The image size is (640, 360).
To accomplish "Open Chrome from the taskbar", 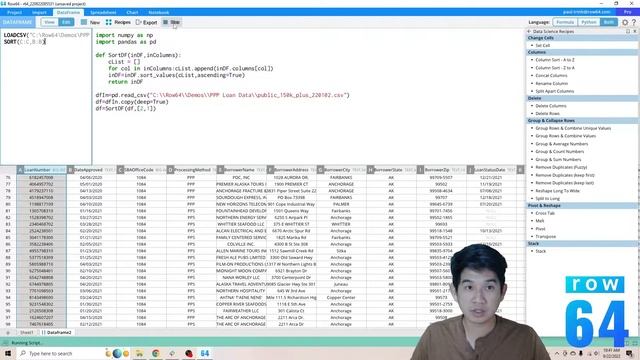I will coord(156,353).
